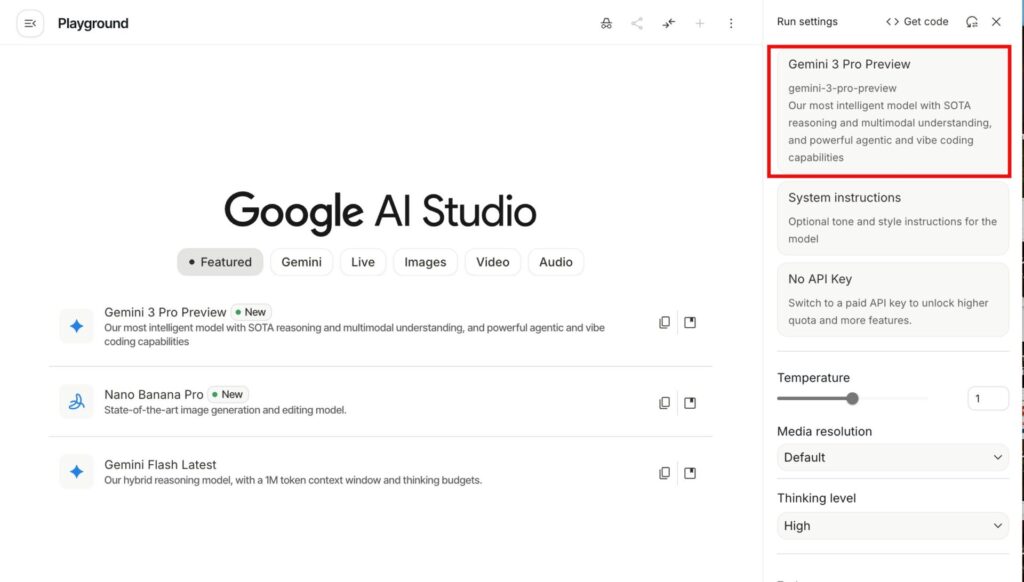Click the compare-arrows icon in the toolbar
Image resolution: width=1024 pixels, height=582 pixels.
[x=668, y=22]
